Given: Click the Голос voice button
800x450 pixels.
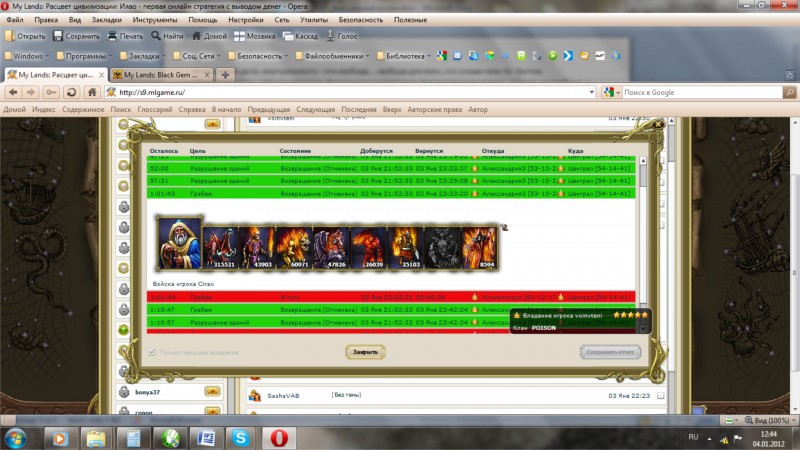Looking at the screenshot, I should tap(341, 36).
